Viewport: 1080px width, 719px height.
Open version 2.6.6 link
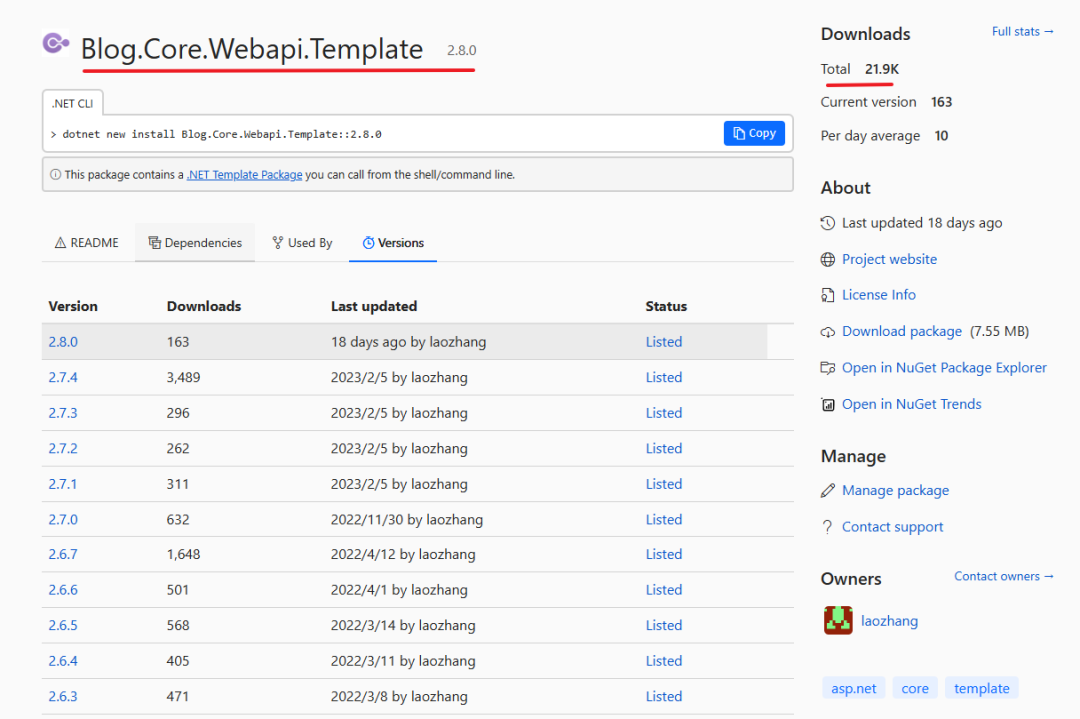(63, 590)
